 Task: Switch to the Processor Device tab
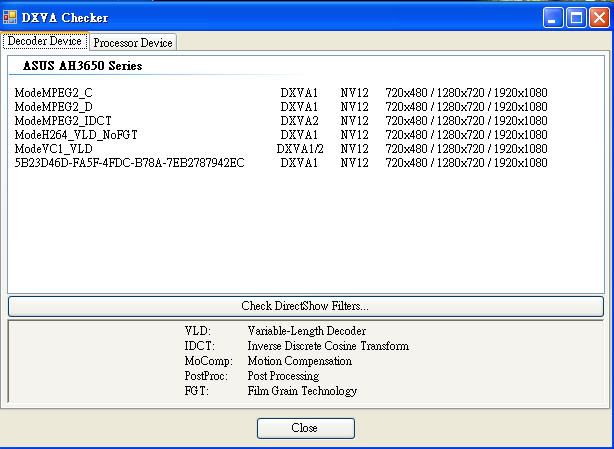click(x=133, y=42)
